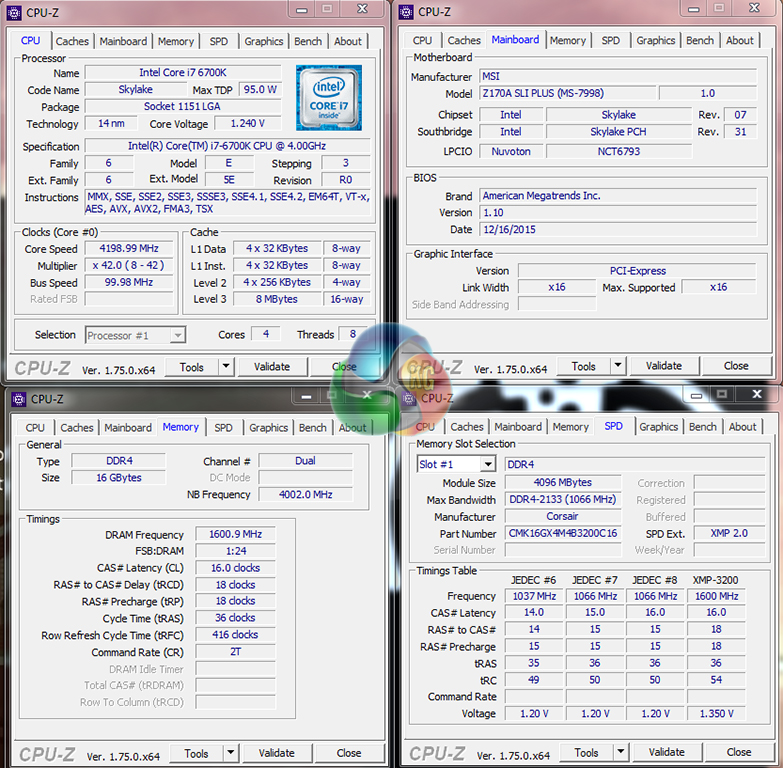Screen dimensions: 783x768
Task: Open SPD tab in the Memory window
Action: [223, 428]
